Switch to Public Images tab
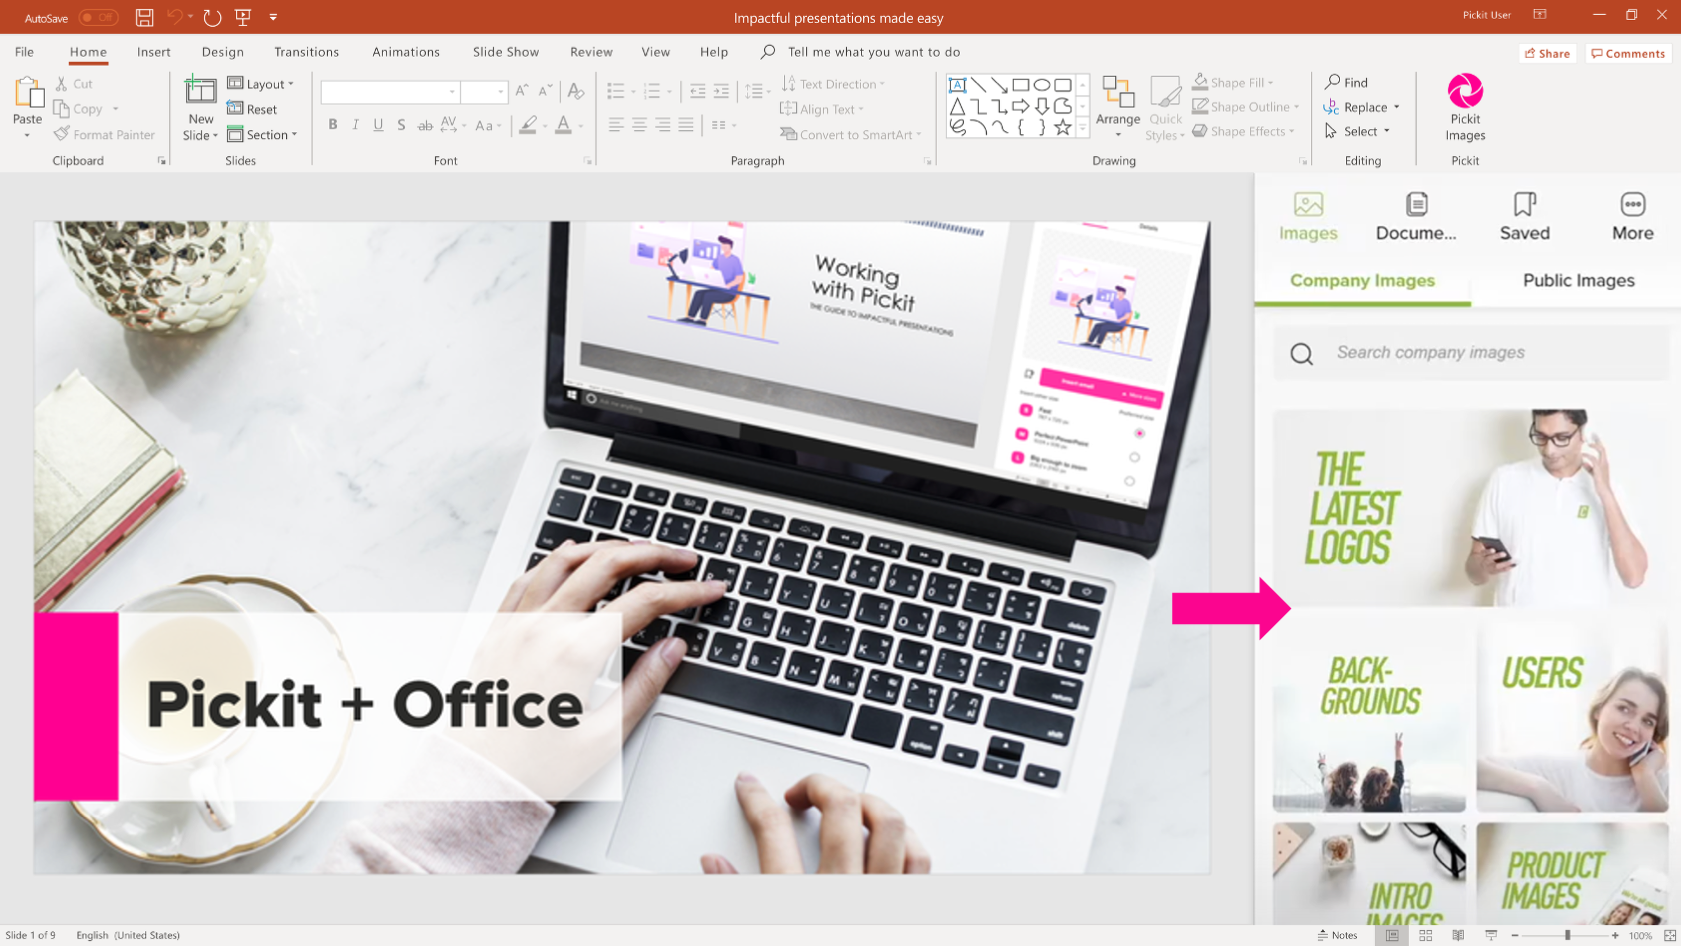This screenshot has height=946, width=1681. coord(1578,281)
